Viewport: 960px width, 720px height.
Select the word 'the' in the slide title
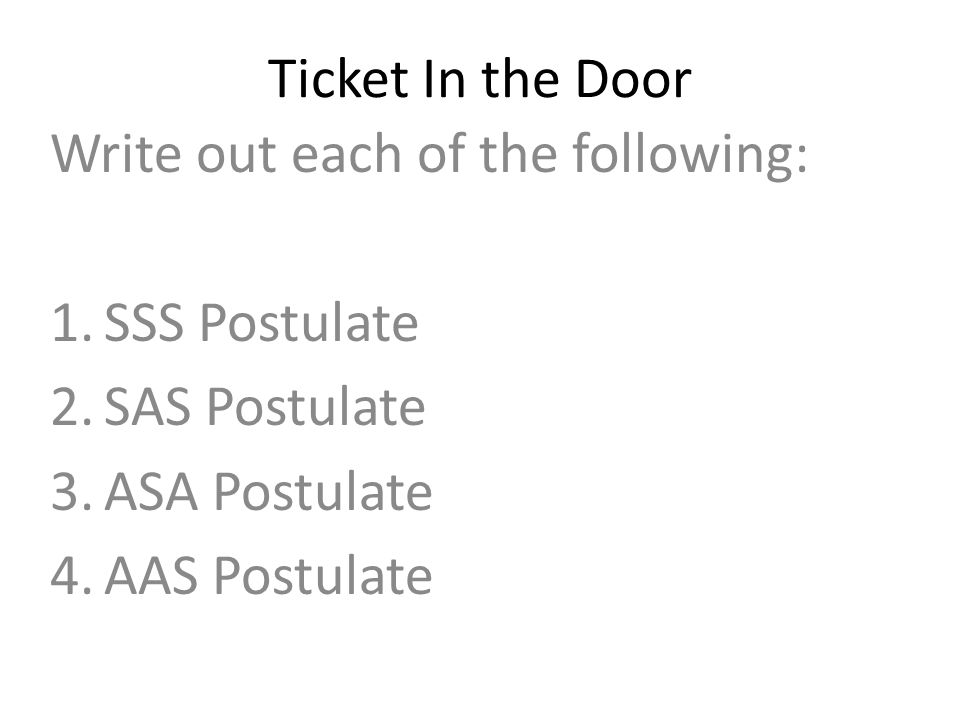[x=520, y=78]
